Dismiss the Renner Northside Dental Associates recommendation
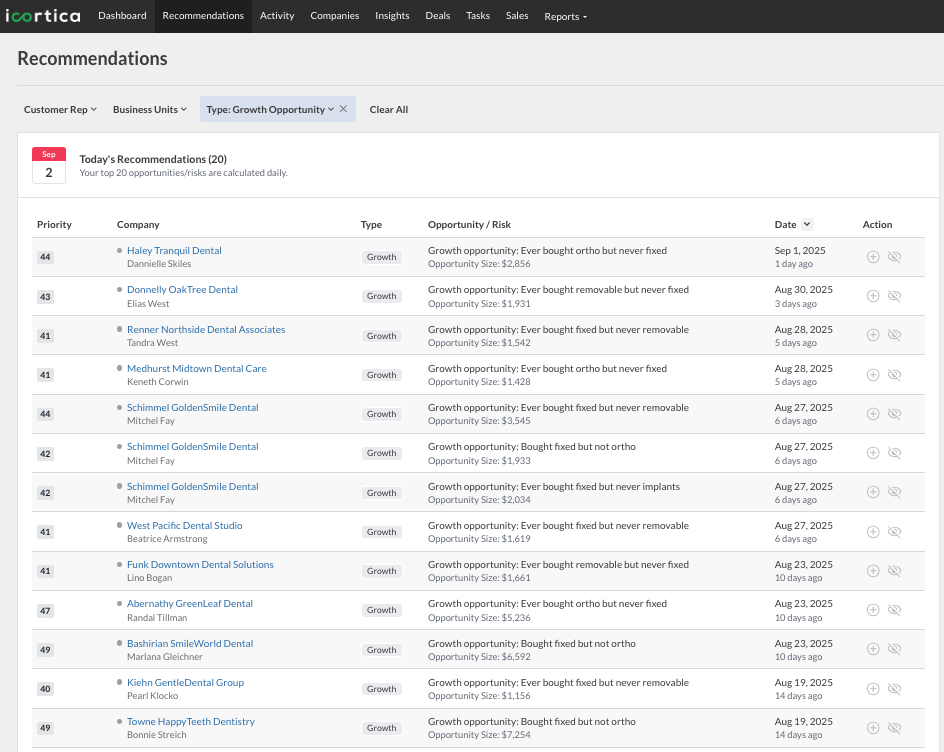The image size is (944, 752). (x=894, y=335)
